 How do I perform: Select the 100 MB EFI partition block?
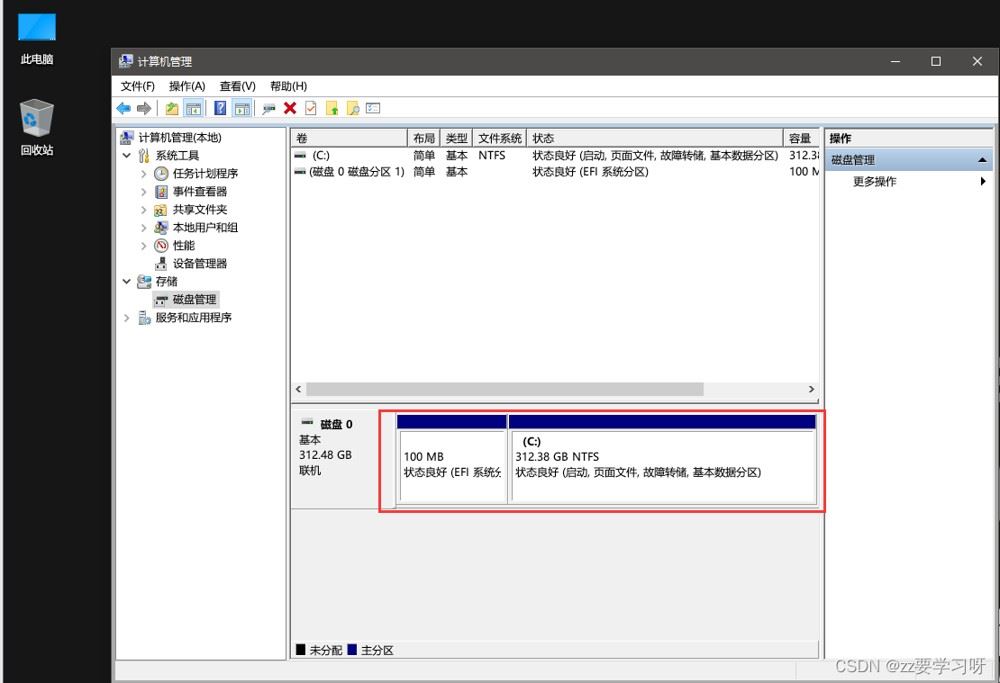[x=452, y=460]
